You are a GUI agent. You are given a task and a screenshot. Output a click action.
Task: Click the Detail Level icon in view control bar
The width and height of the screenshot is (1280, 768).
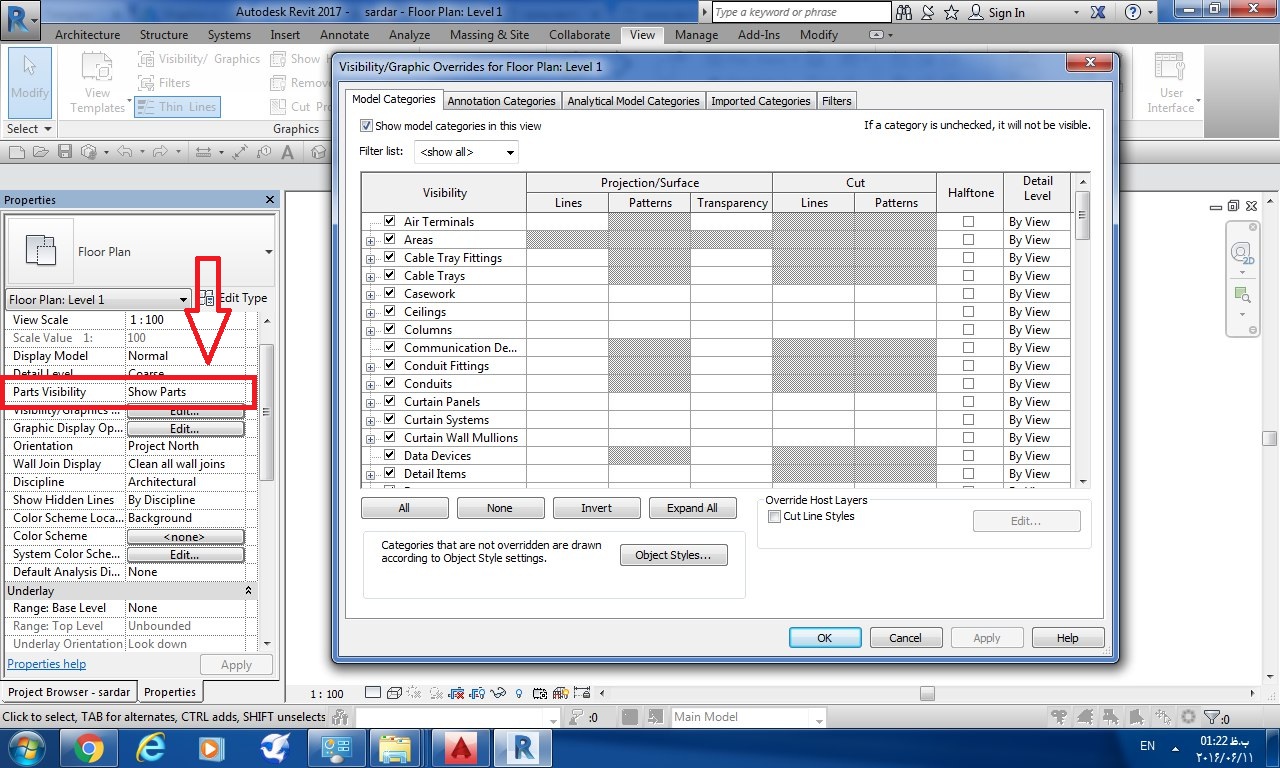coord(373,693)
